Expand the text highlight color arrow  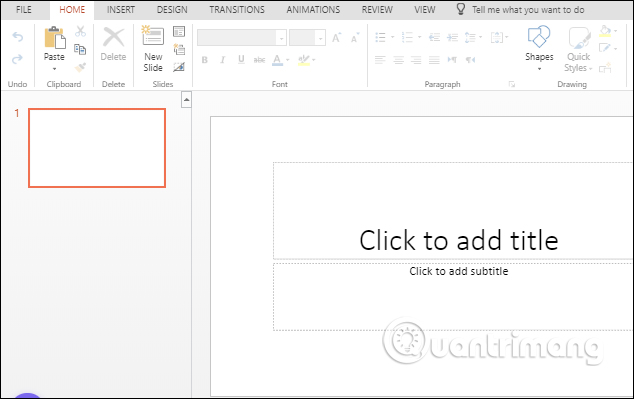click(314, 60)
